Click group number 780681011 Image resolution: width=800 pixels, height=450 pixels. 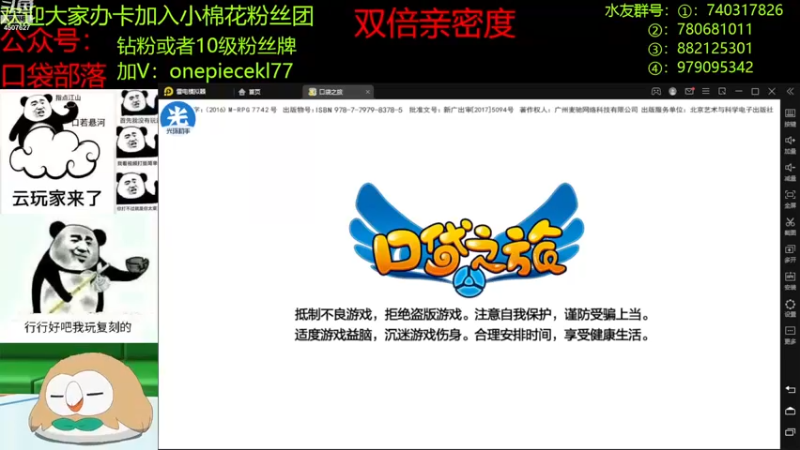[714, 29]
